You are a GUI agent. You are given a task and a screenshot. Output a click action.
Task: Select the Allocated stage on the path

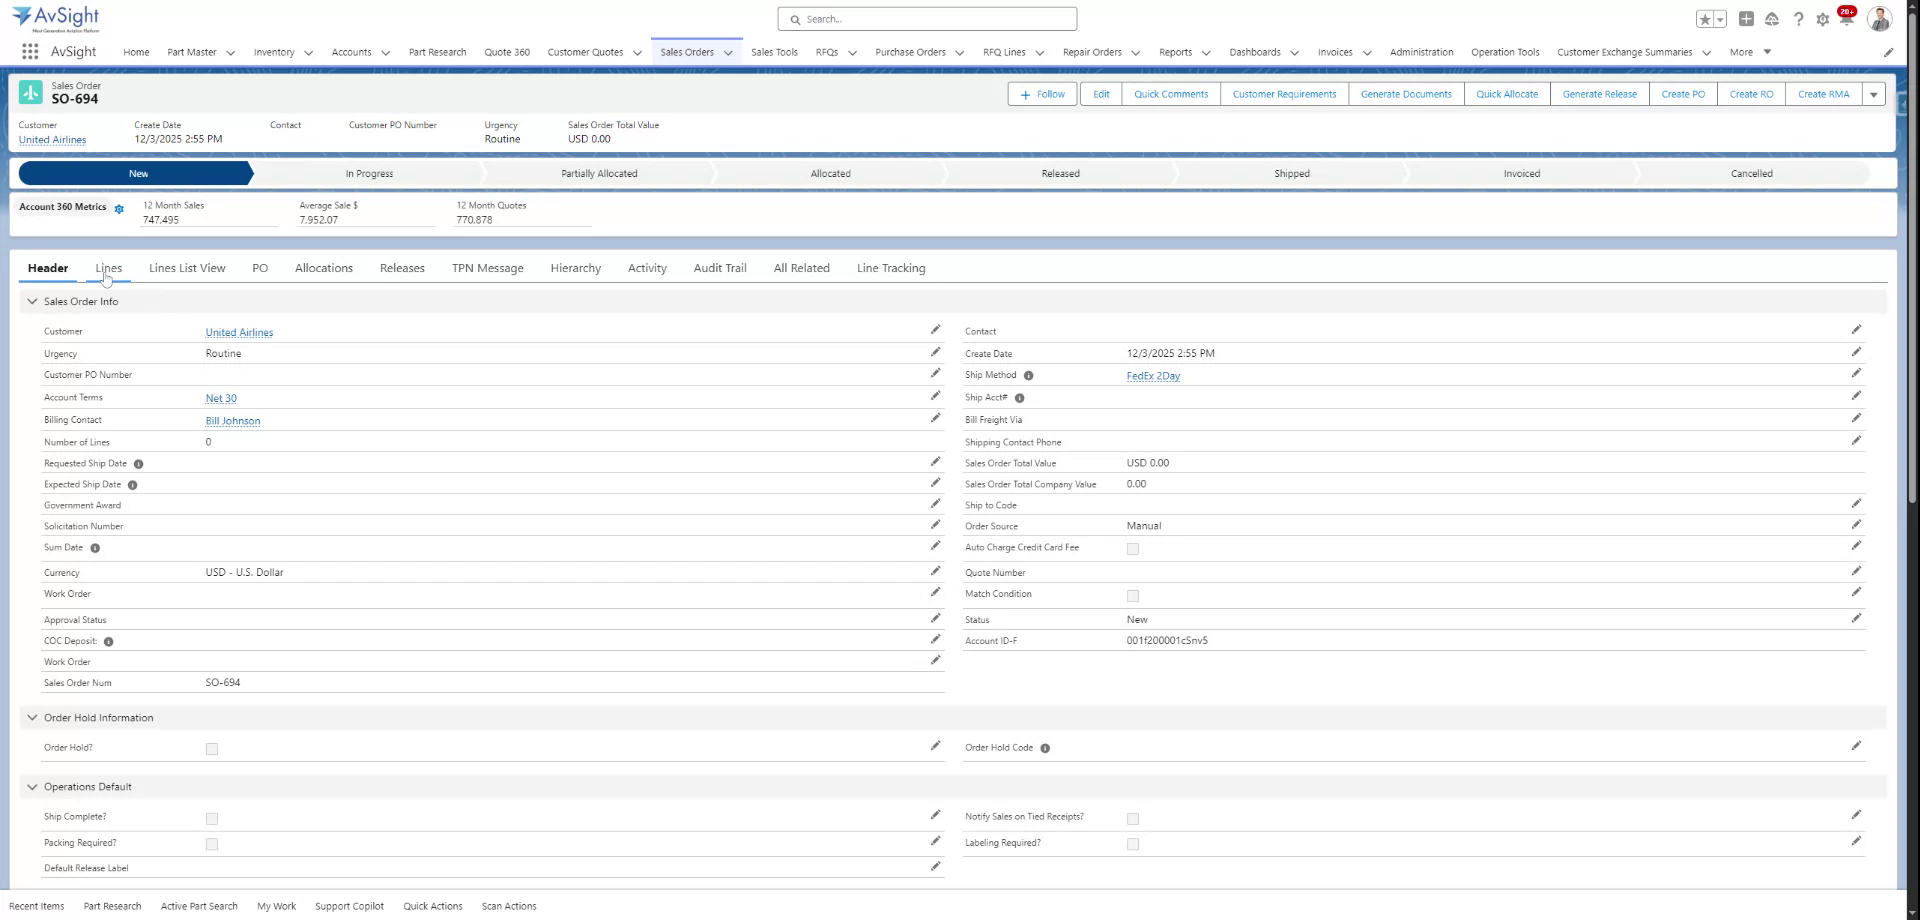point(830,173)
